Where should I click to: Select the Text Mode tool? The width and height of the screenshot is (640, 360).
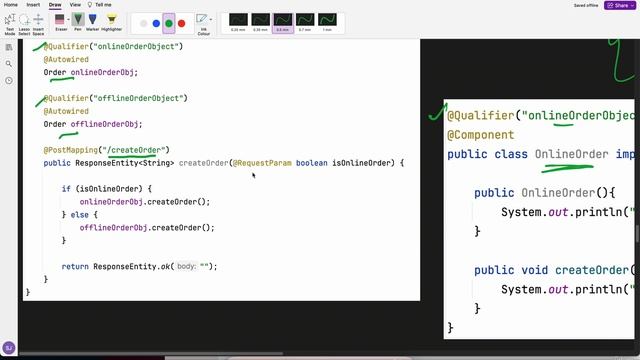pos(10,24)
